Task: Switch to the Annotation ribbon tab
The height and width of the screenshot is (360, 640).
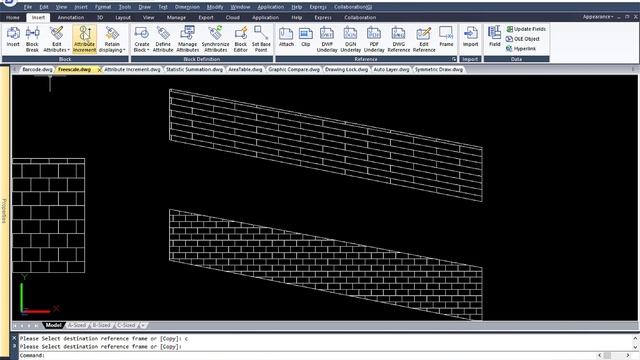Action: coord(71,18)
